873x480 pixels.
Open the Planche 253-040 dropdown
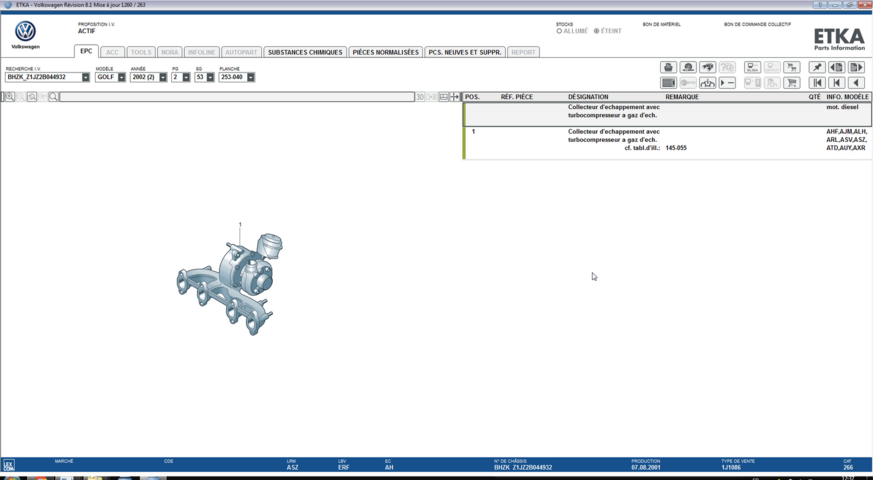coord(251,77)
